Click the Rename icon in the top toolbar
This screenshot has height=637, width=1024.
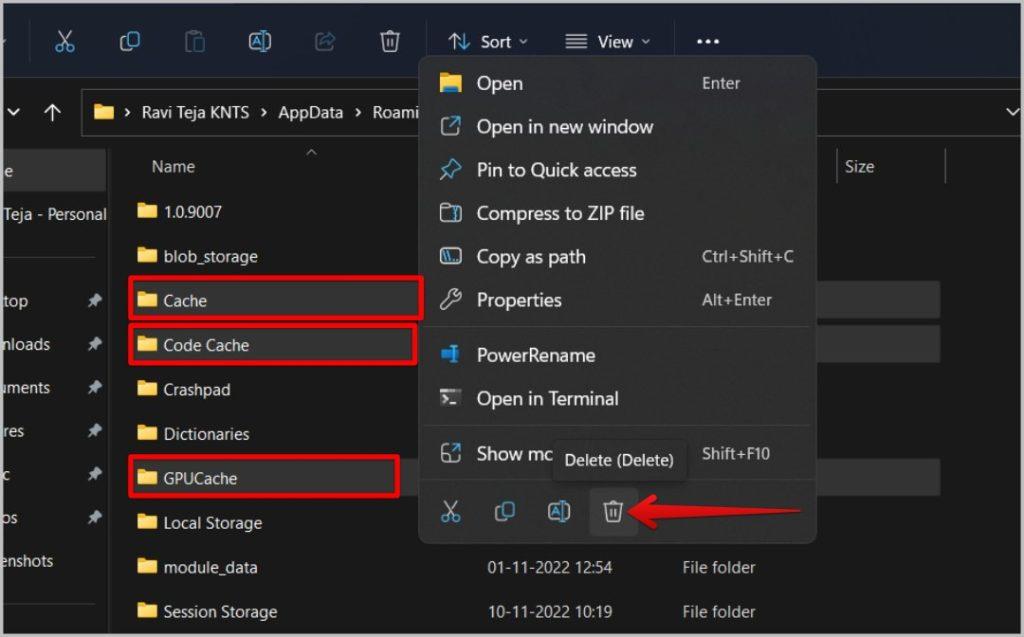point(260,42)
